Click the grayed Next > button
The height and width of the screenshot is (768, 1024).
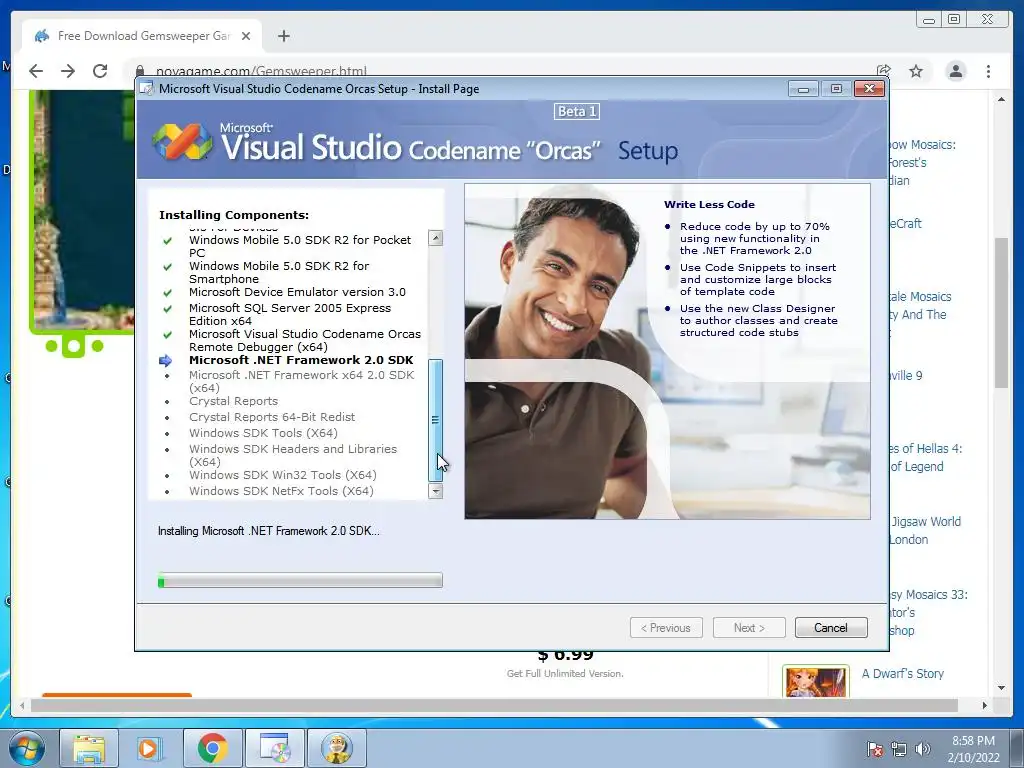click(x=748, y=628)
